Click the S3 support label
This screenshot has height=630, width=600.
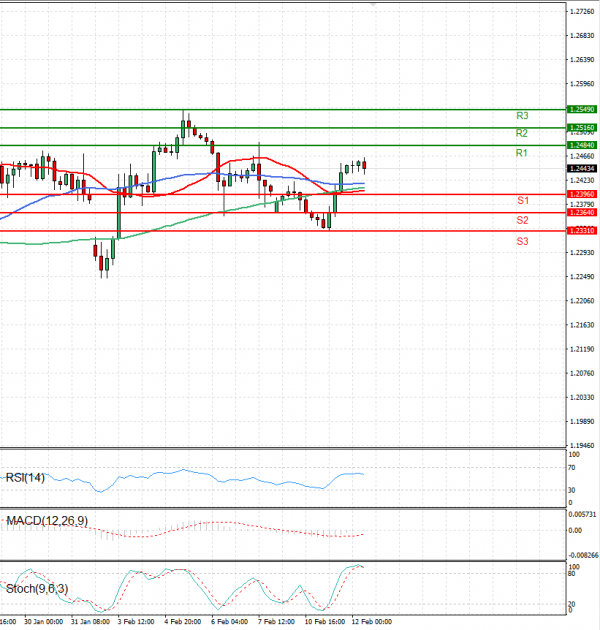[522, 242]
